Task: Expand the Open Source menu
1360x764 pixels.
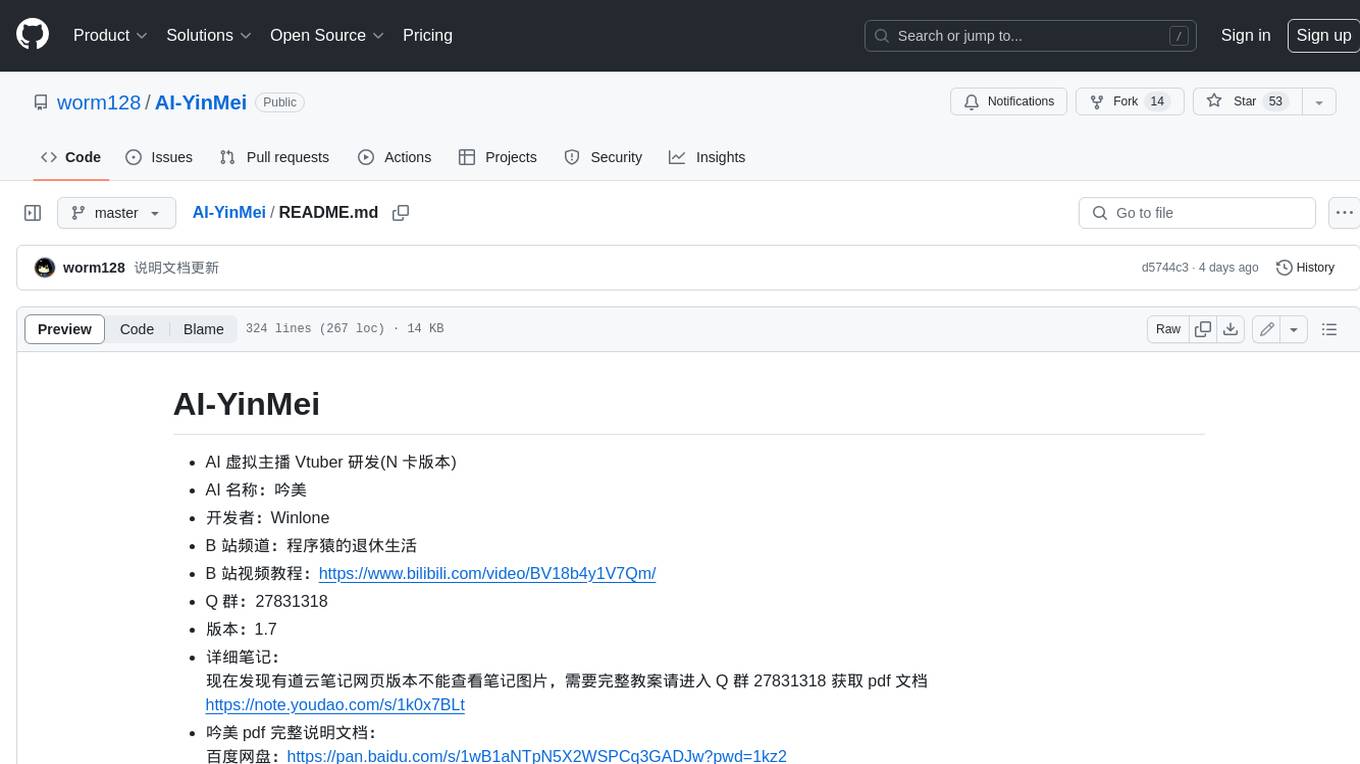Action: (x=327, y=35)
